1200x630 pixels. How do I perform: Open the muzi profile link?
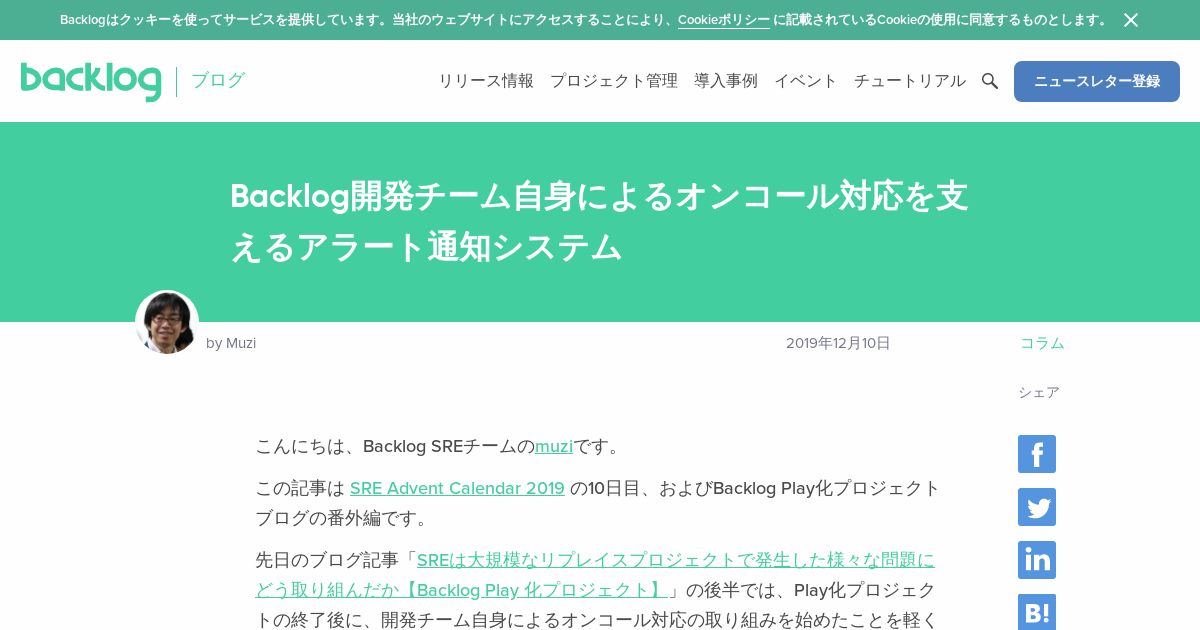[x=554, y=446]
